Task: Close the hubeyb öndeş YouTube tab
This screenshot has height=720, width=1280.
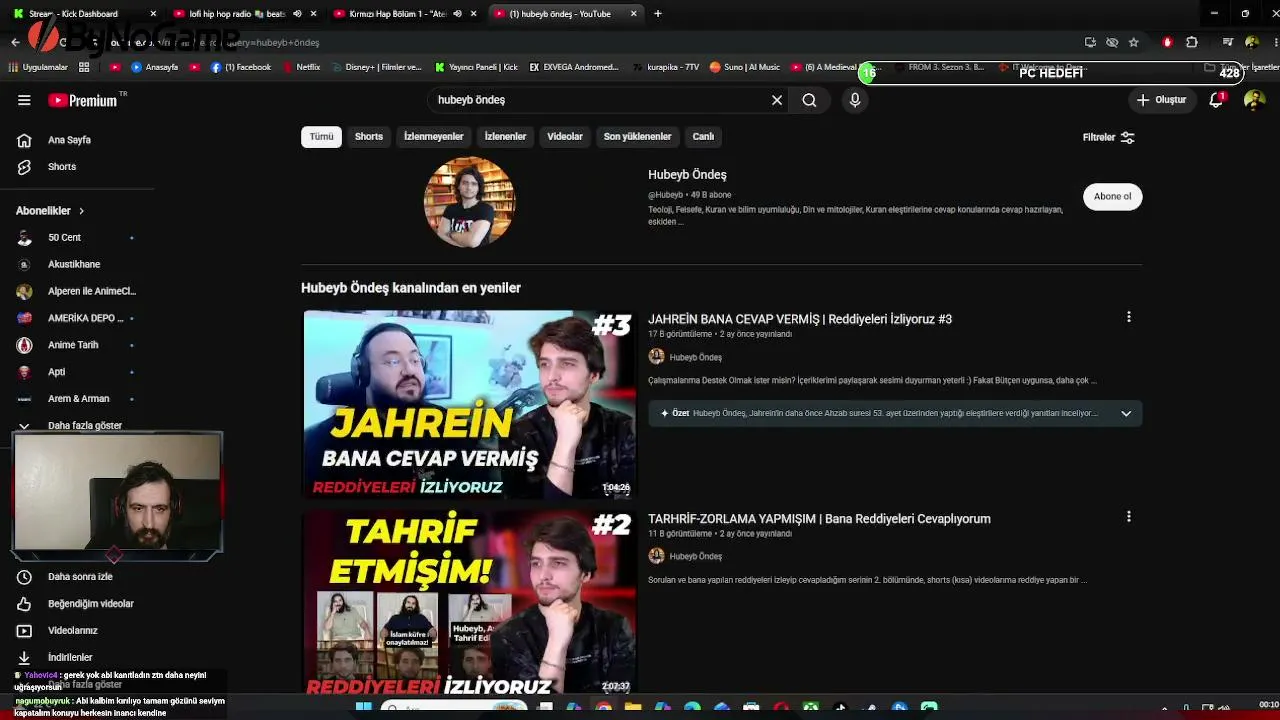Action: (x=634, y=14)
